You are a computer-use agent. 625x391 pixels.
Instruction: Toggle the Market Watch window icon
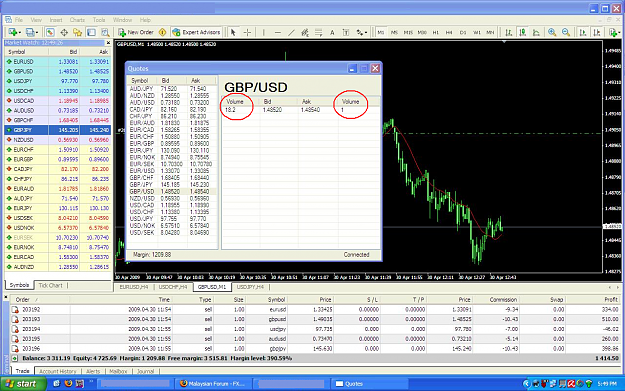tap(50, 32)
